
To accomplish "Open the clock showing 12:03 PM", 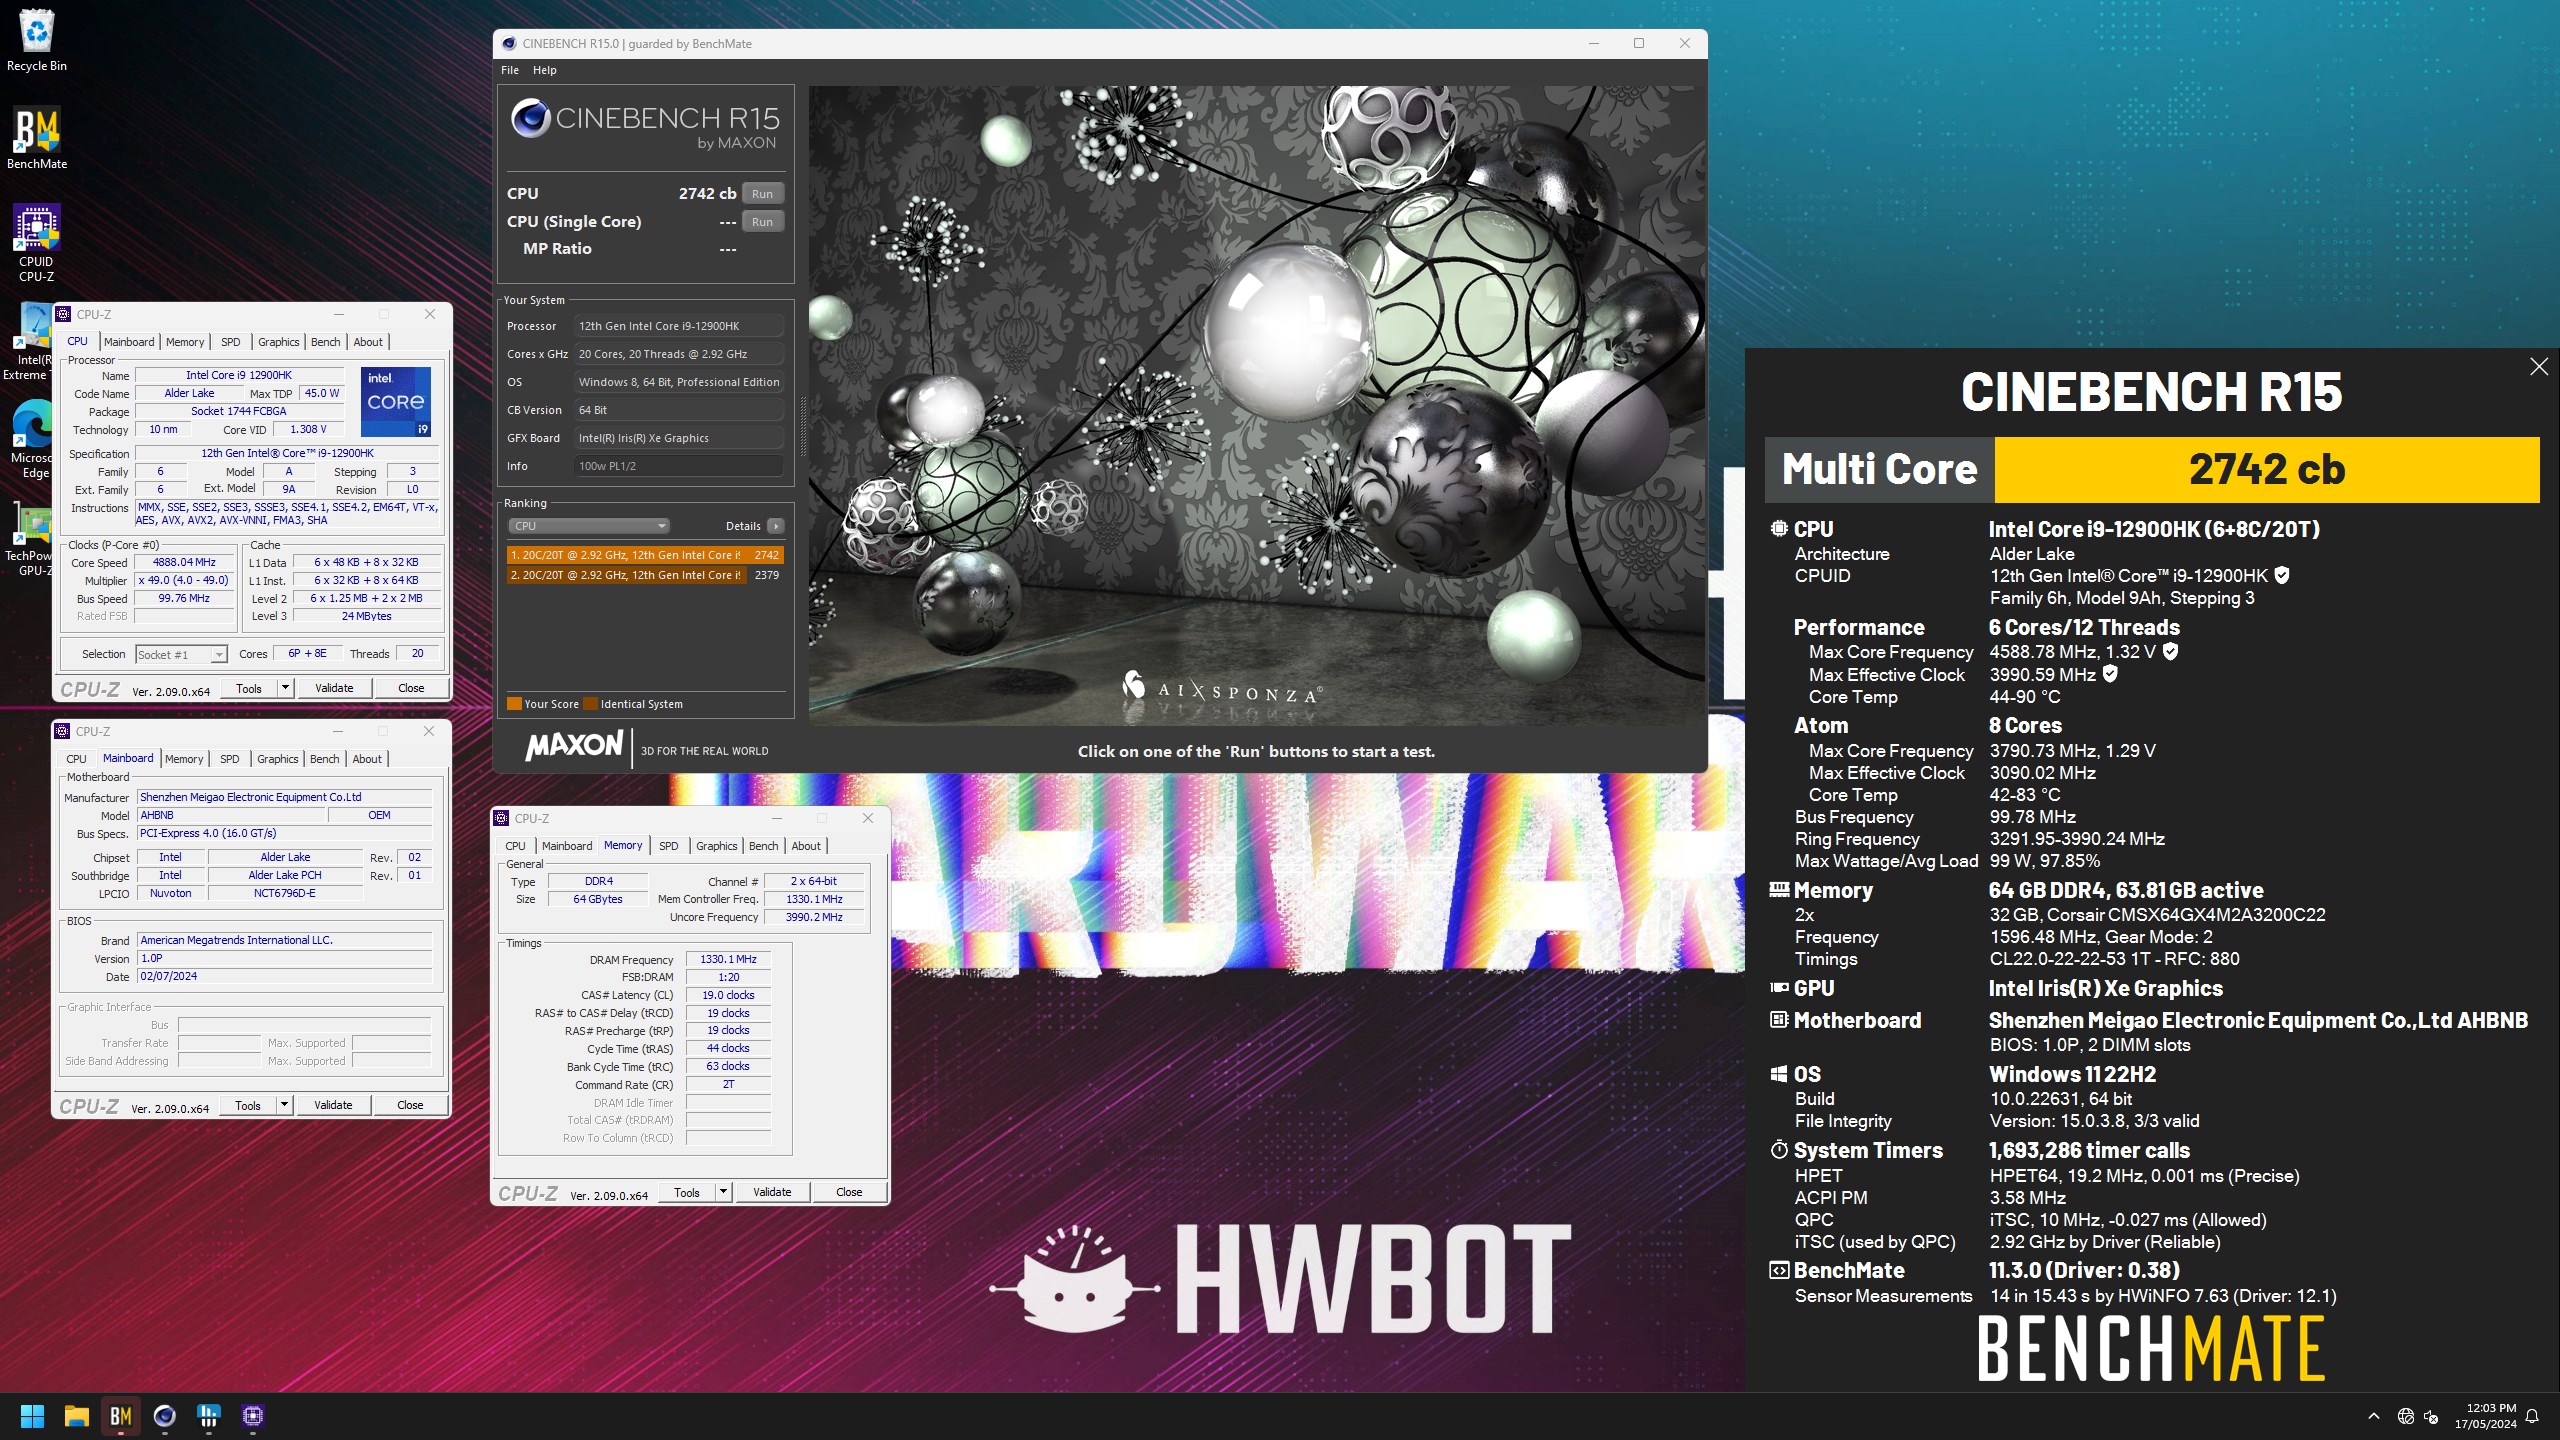I will pyautogui.click(x=2485, y=1416).
